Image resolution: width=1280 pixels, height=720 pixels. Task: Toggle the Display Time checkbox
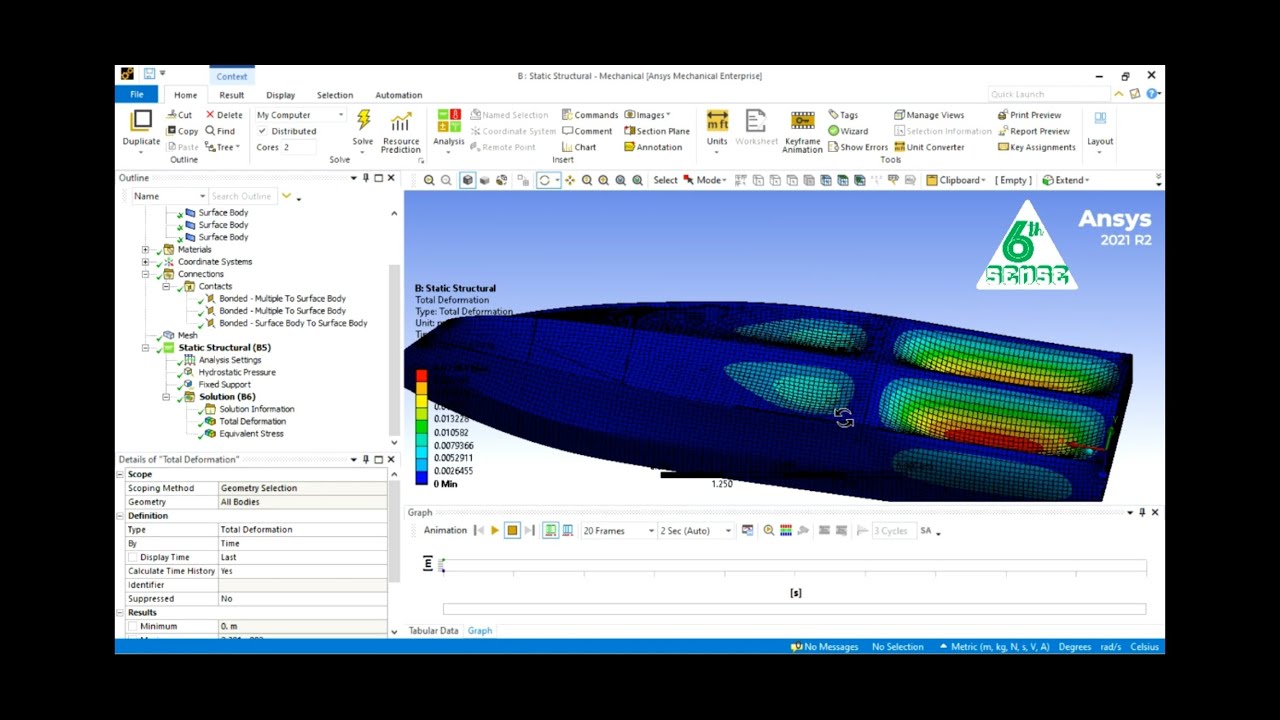pos(132,557)
